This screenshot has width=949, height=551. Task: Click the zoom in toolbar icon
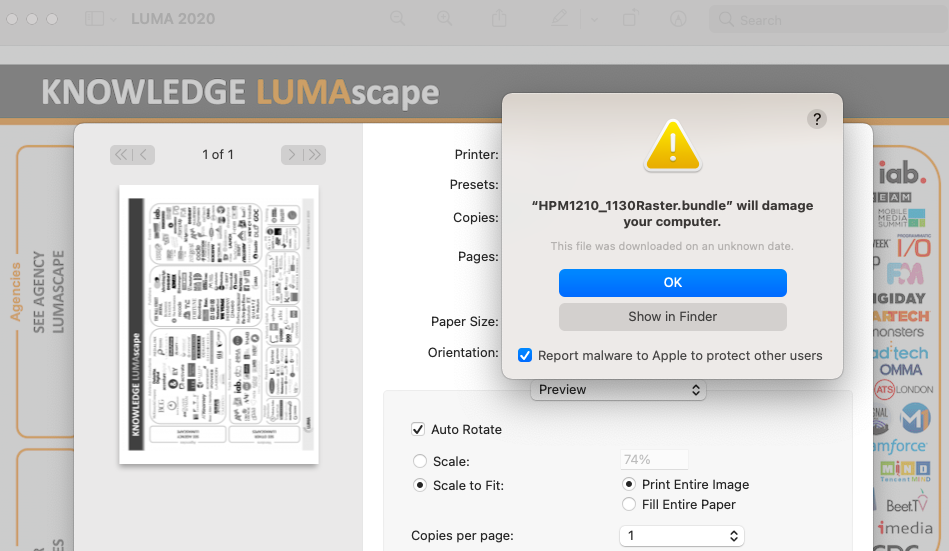tap(445, 19)
